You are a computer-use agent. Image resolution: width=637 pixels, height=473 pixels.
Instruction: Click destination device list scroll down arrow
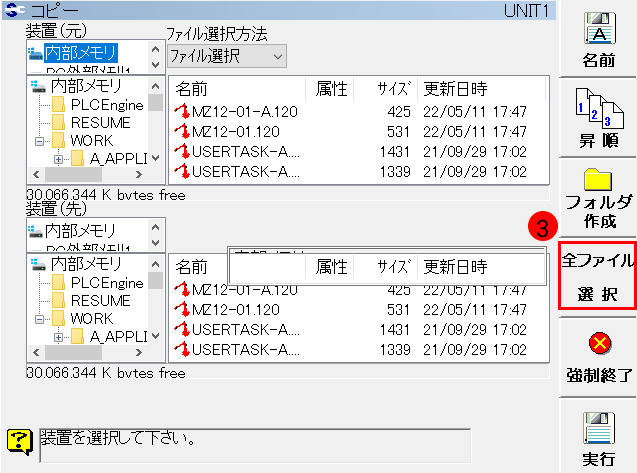click(156, 243)
